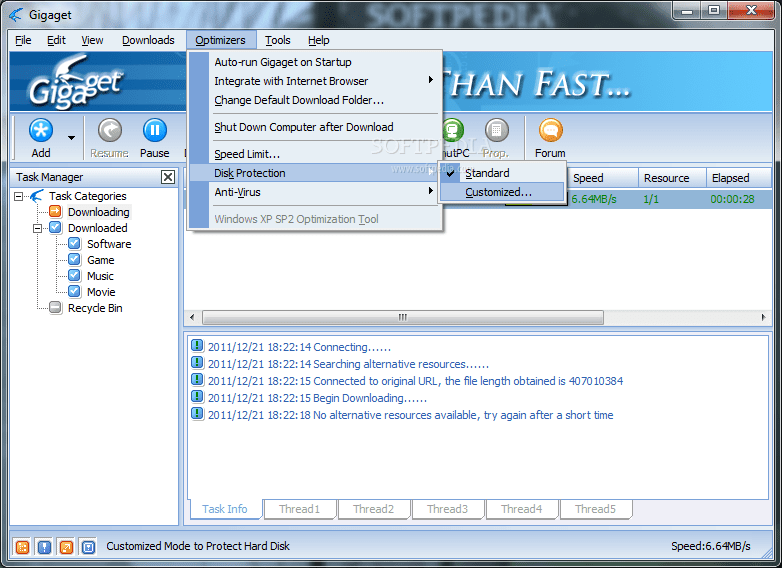Click the Downloading orange arrow icon

click(55, 211)
